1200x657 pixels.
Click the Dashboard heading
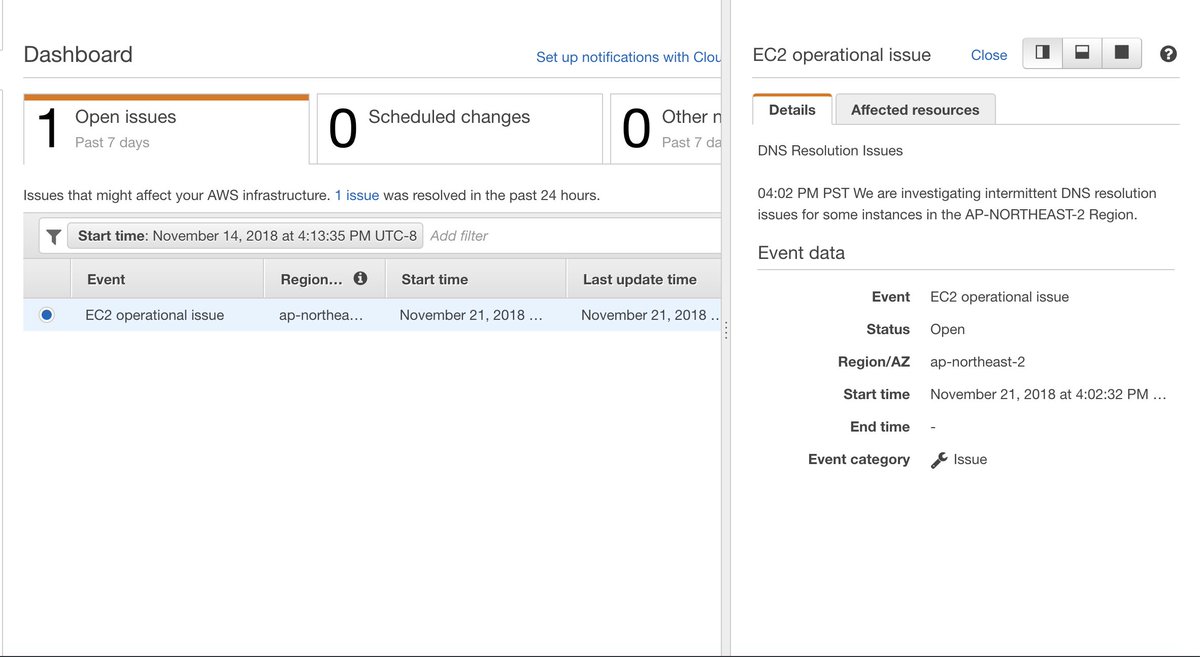click(x=78, y=55)
